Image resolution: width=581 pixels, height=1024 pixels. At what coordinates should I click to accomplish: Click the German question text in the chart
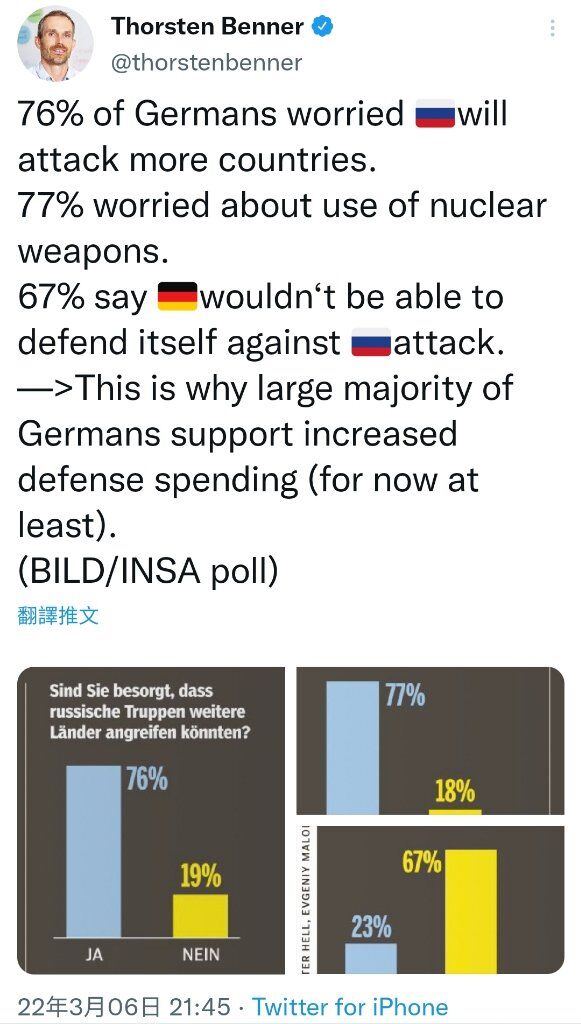click(149, 712)
